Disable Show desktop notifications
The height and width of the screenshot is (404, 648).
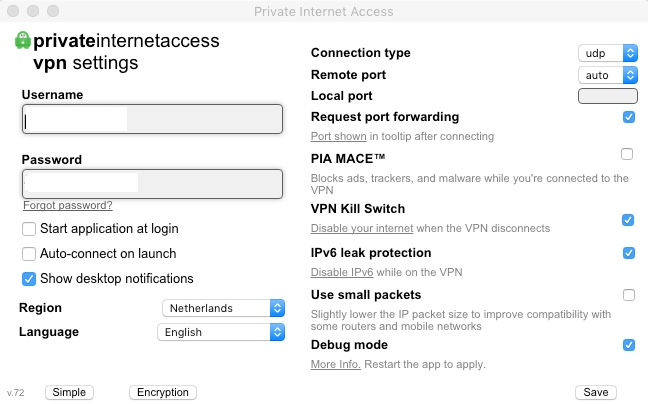[29, 279]
